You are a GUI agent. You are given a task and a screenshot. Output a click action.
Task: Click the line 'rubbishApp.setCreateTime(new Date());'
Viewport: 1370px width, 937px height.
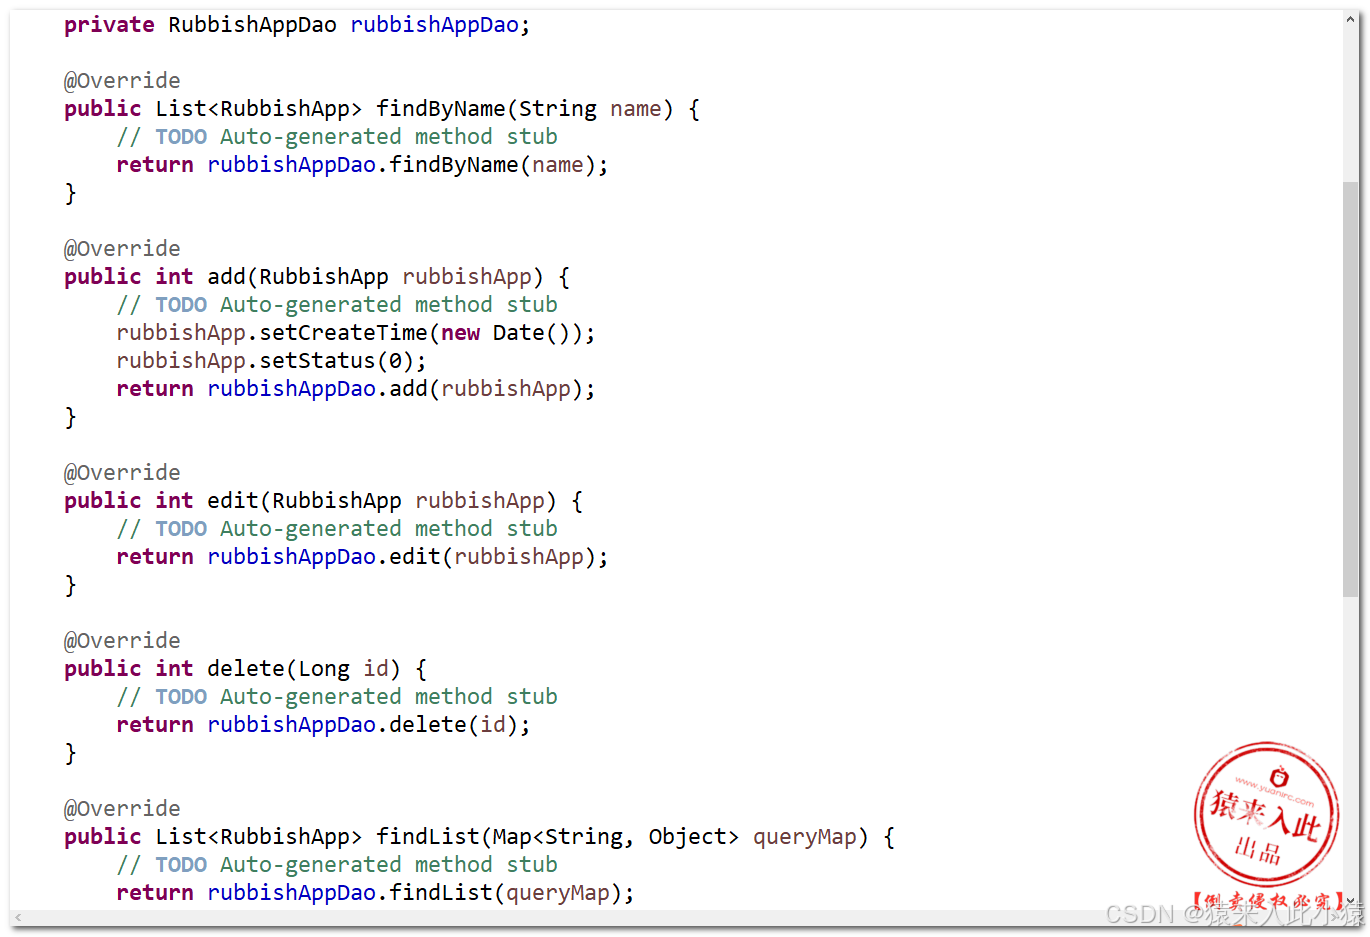(x=356, y=333)
